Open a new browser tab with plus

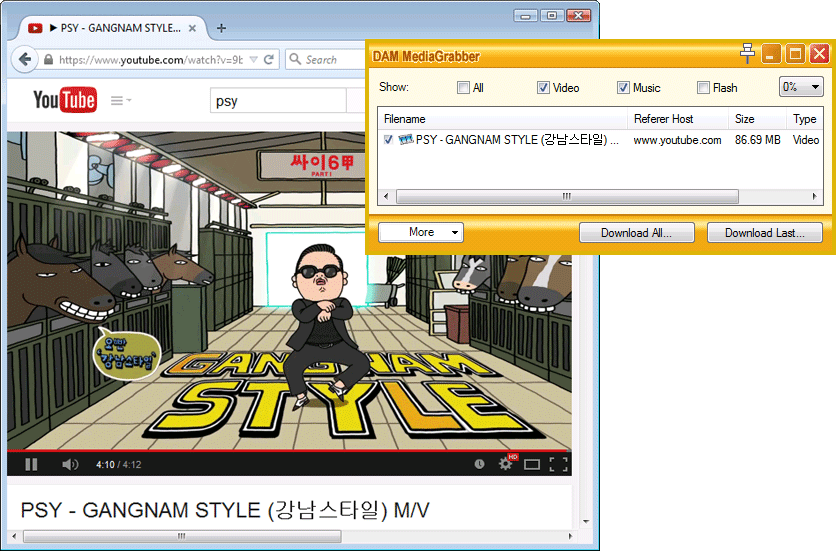point(221,28)
